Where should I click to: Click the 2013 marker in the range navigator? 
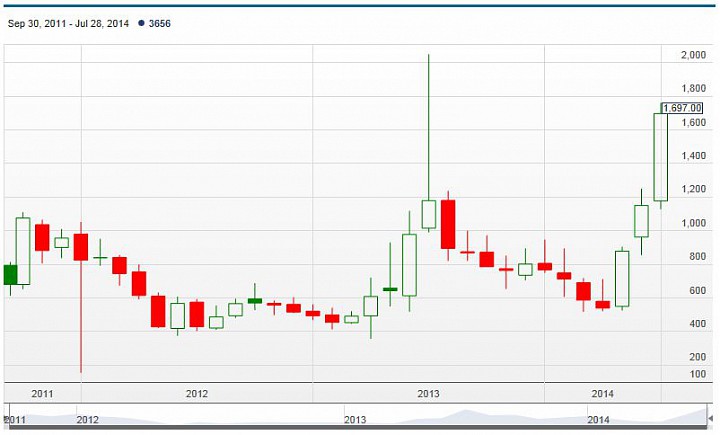355,419
